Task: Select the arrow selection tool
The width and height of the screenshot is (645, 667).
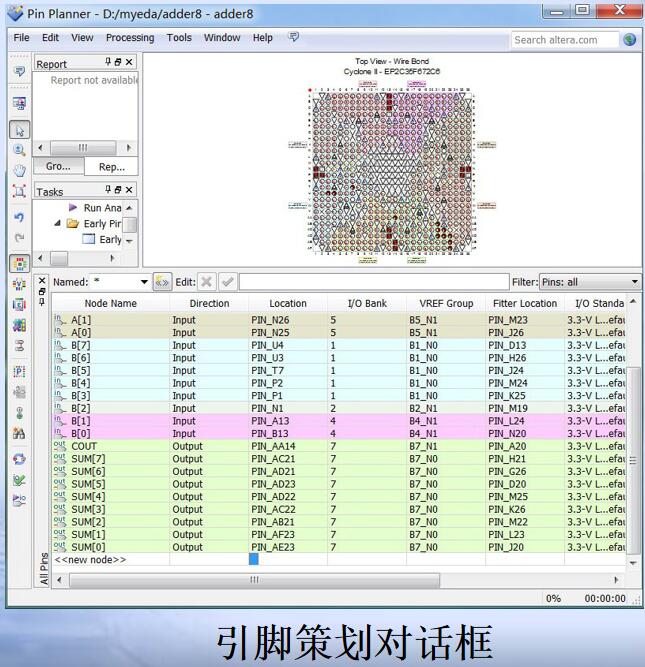Action: [20, 130]
